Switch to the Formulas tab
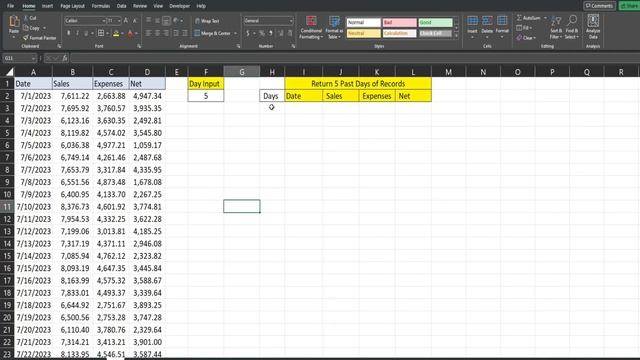This screenshot has width=640, height=360. (101, 6)
